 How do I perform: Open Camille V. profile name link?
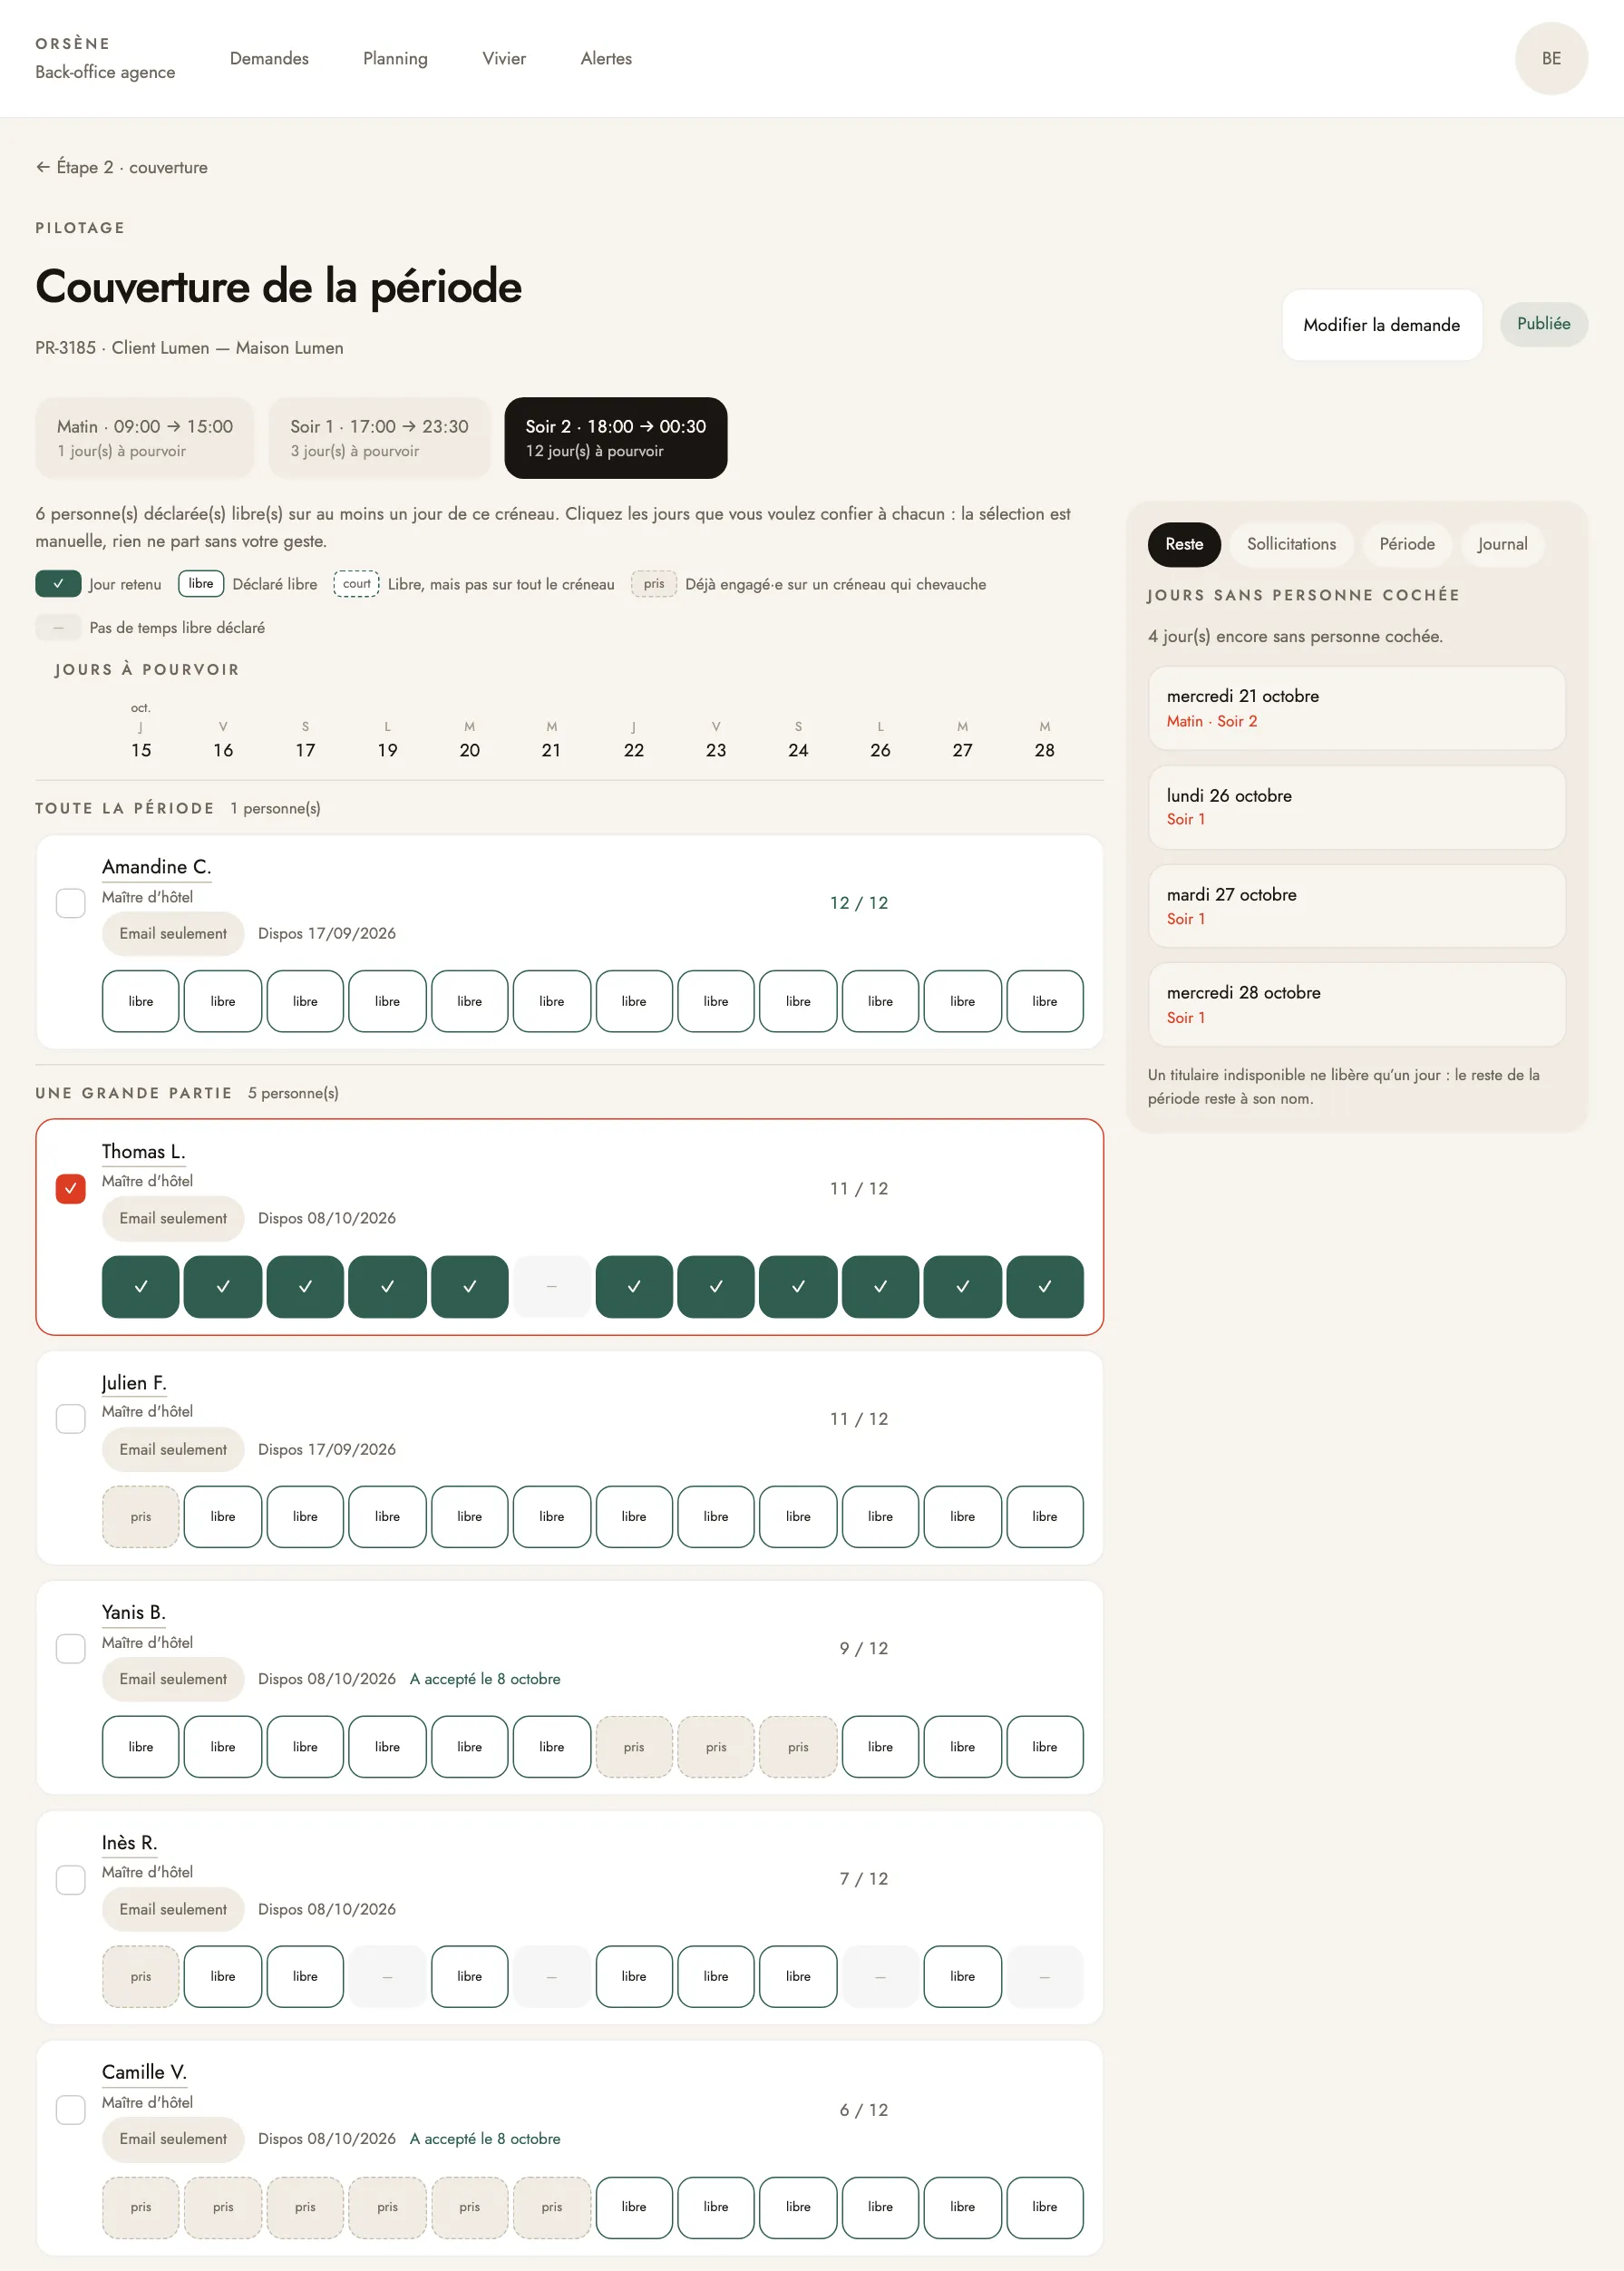pos(144,2072)
